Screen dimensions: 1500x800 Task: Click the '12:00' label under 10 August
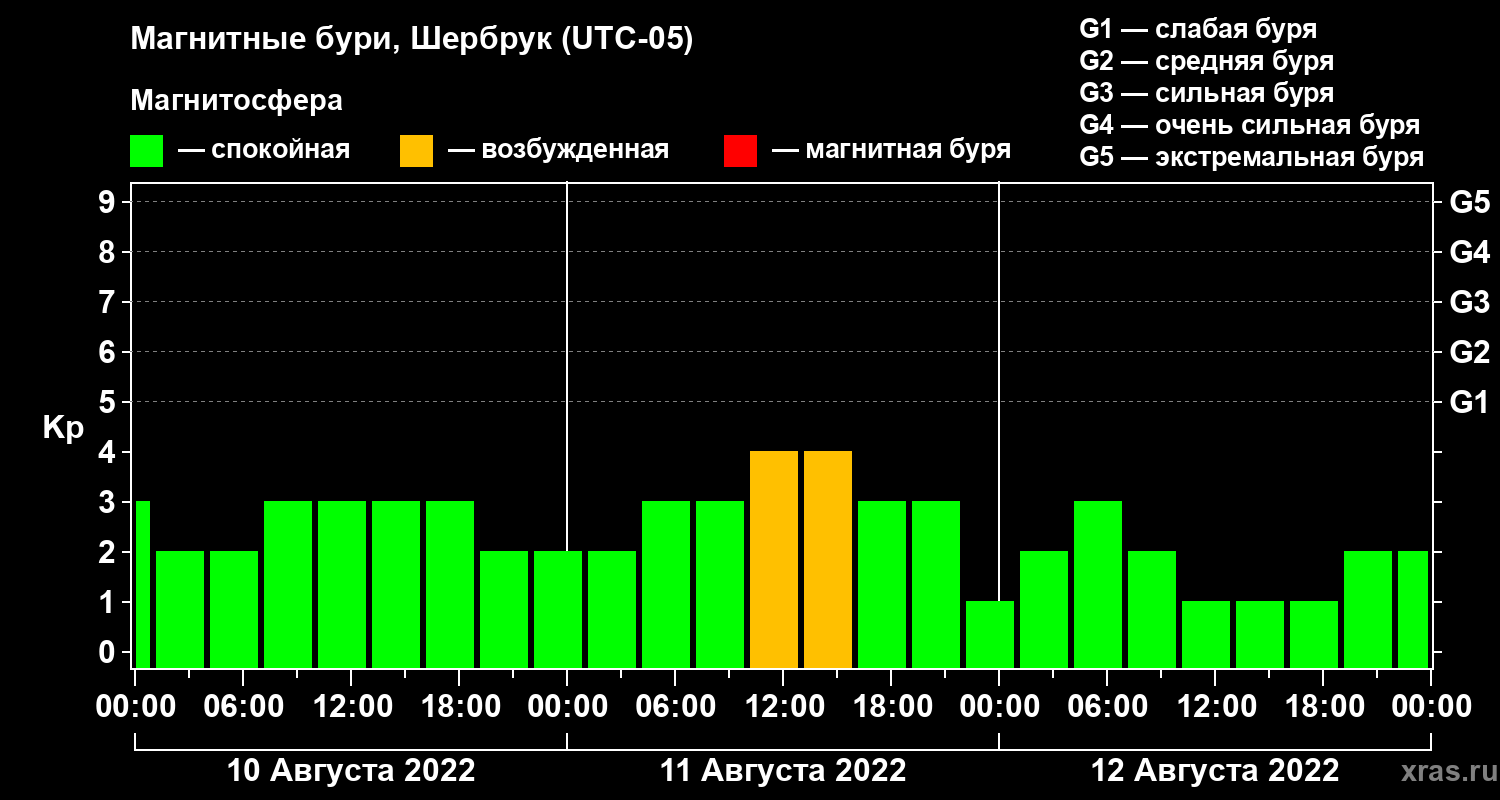[351, 707]
